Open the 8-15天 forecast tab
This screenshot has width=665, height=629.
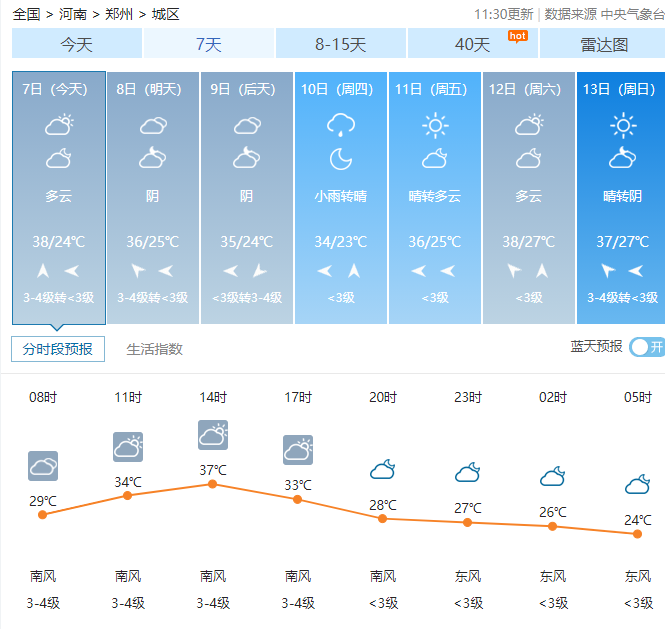tap(341, 44)
